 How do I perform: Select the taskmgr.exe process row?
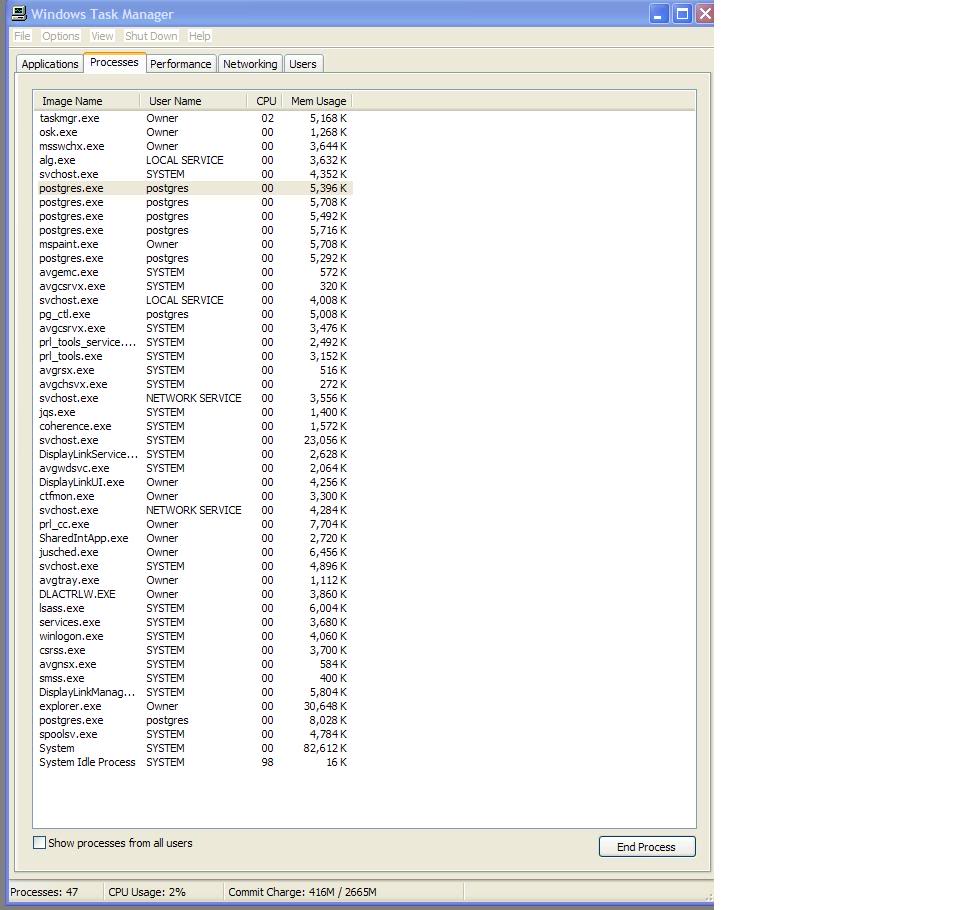195,118
